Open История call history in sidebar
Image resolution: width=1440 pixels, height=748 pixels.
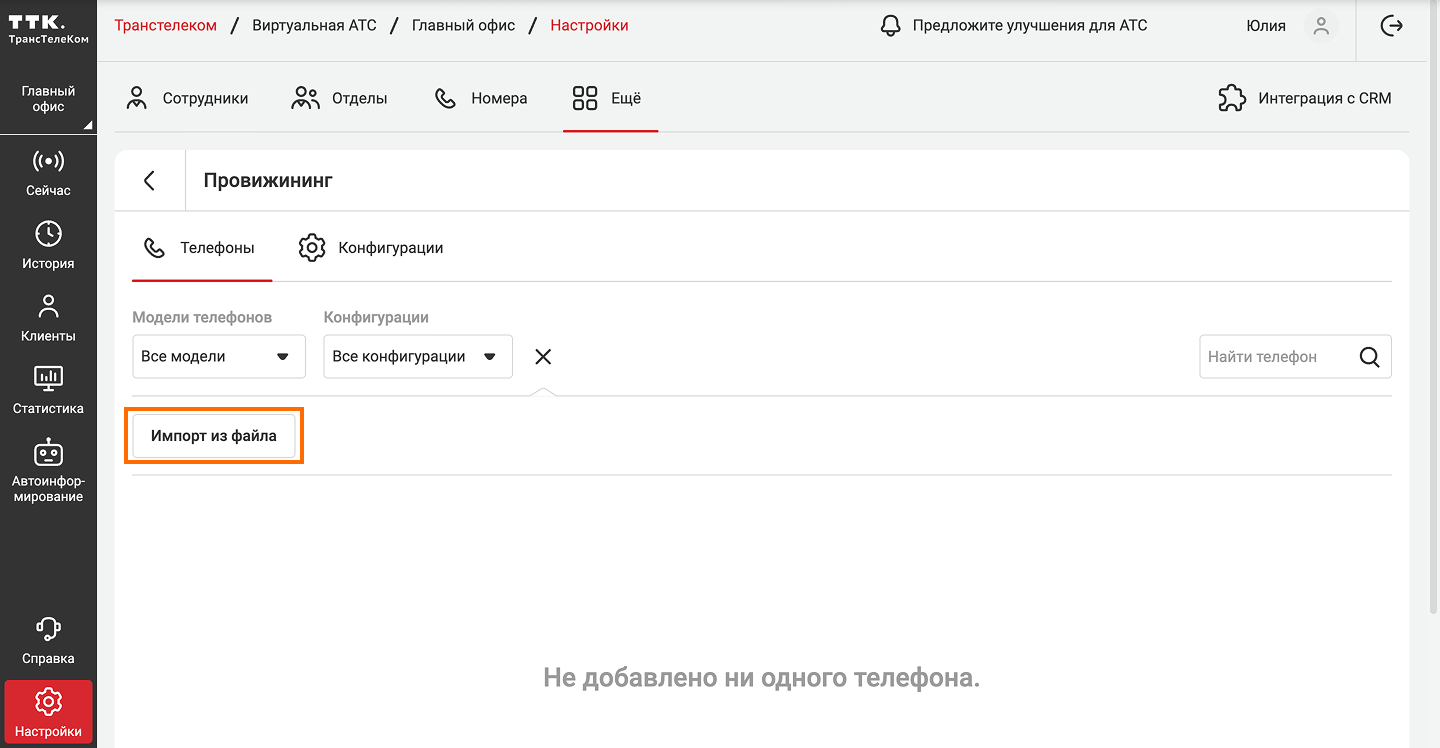pos(48,246)
